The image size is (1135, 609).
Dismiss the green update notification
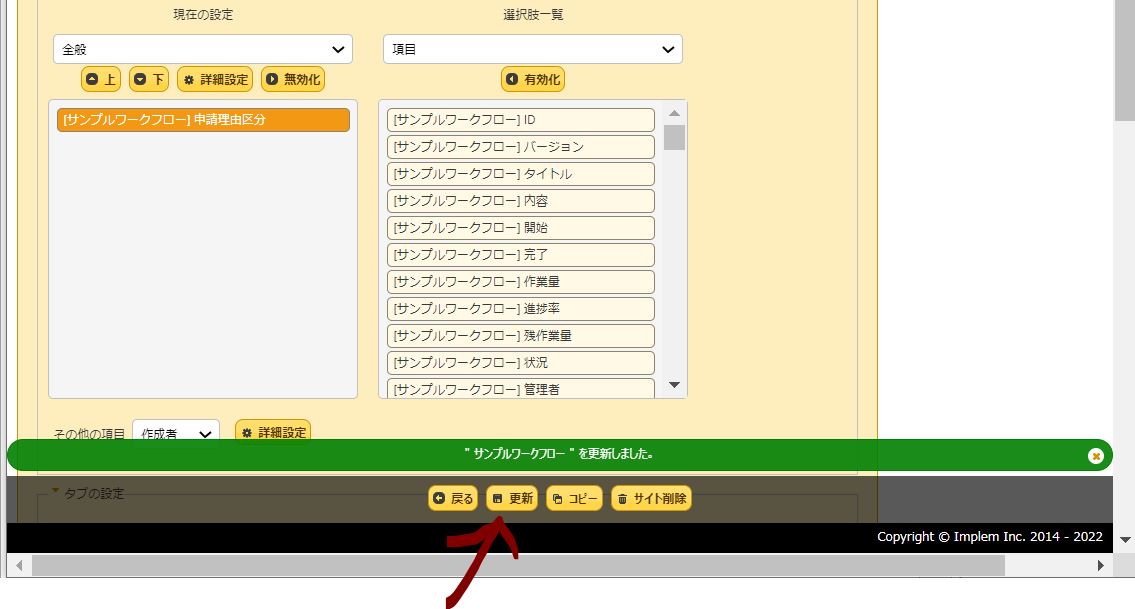[x=1095, y=455]
